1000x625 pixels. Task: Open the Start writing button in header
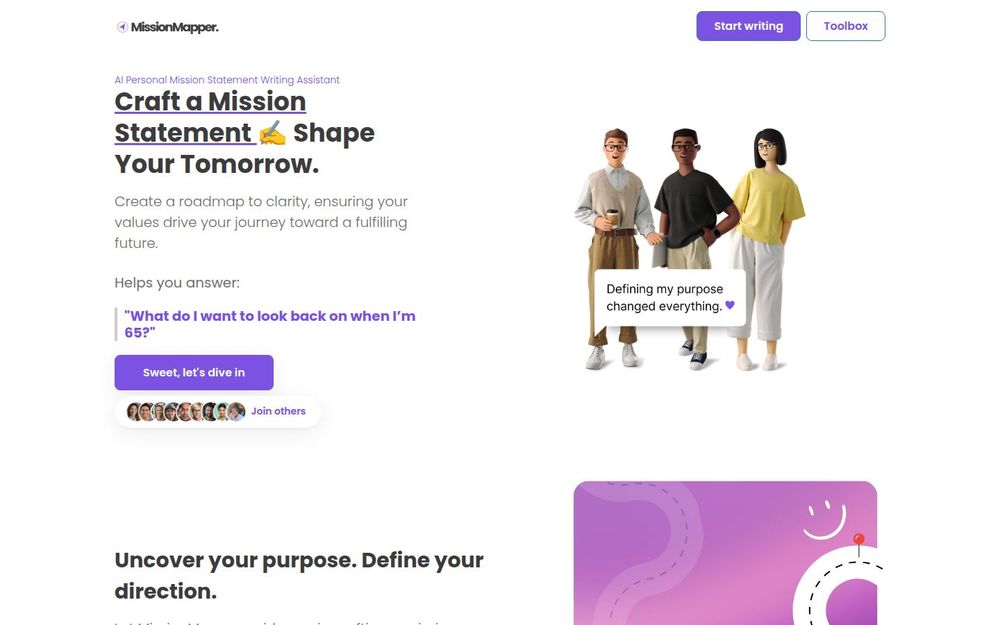(748, 26)
